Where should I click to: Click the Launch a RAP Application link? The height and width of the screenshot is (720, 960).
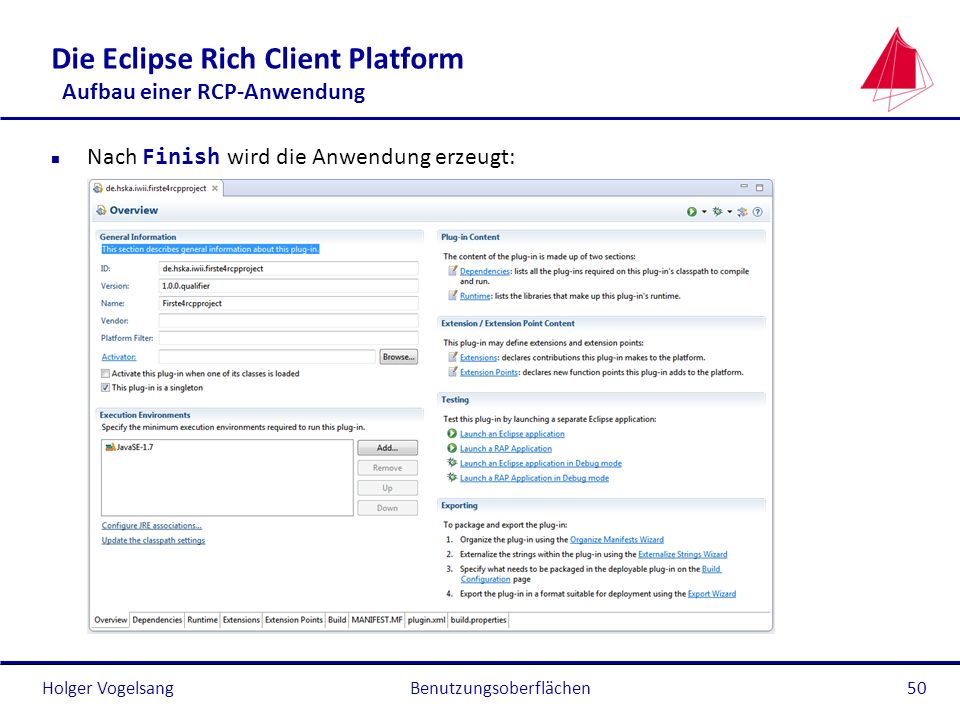coord(506,448)
